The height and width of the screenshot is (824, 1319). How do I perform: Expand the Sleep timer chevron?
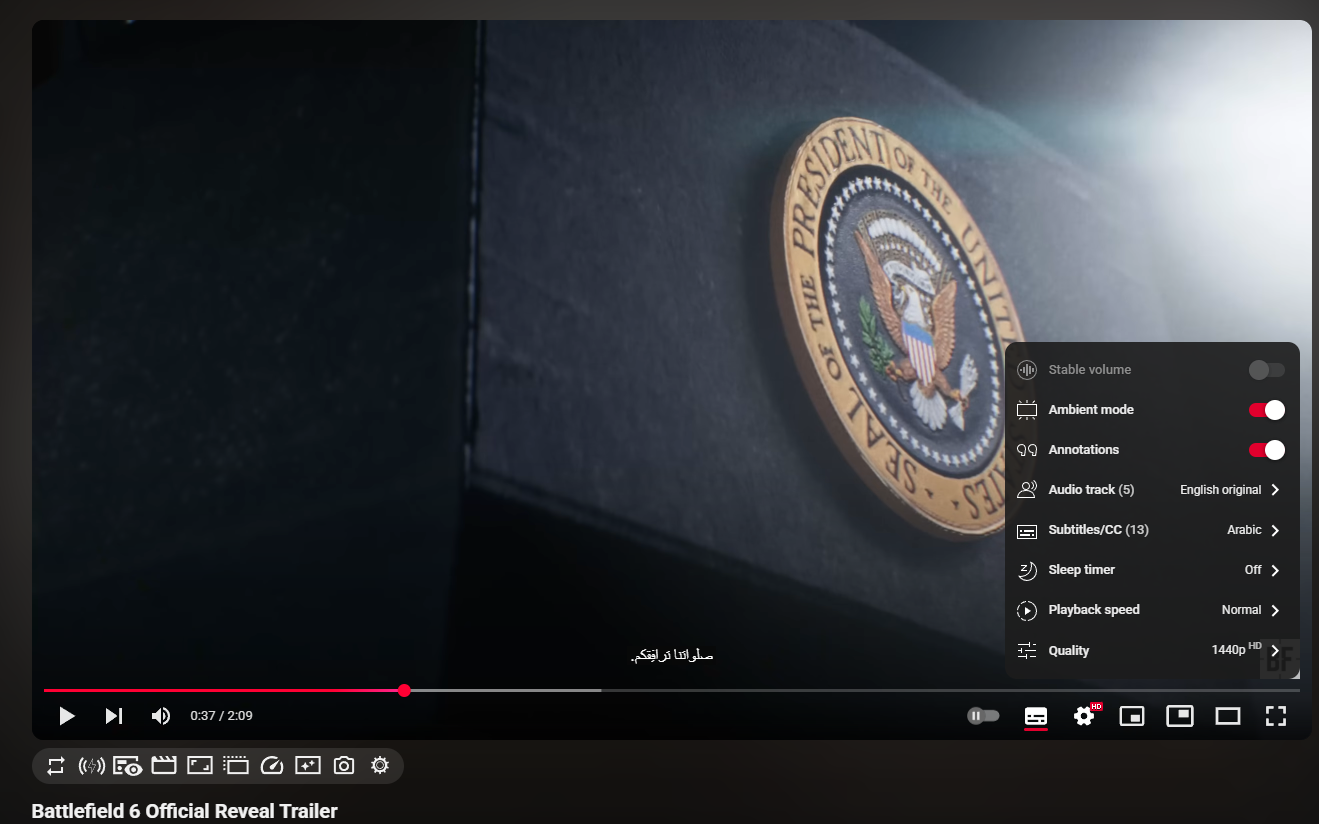pos(1276,570)
